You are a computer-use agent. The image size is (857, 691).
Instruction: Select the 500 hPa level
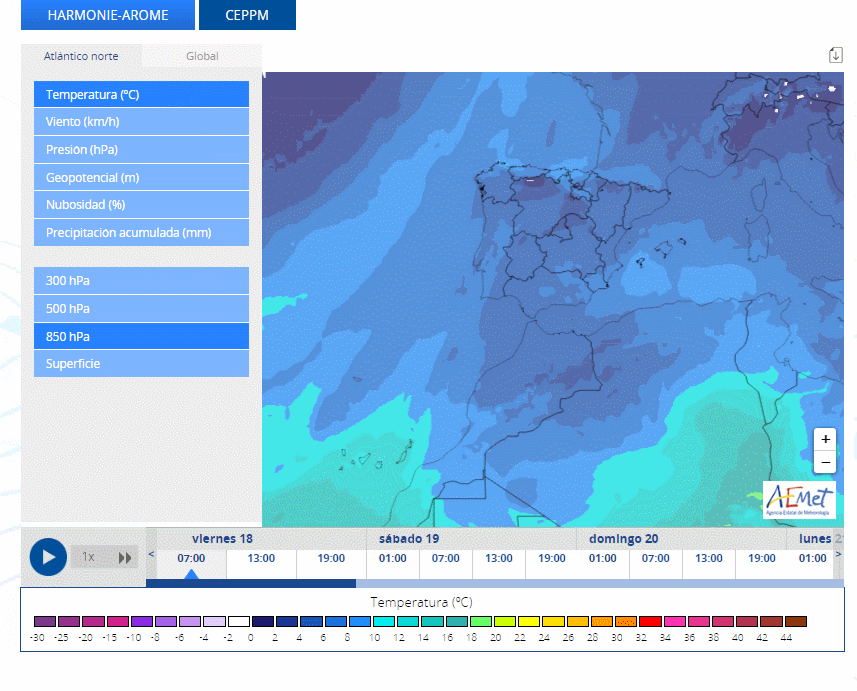point(141,308)
